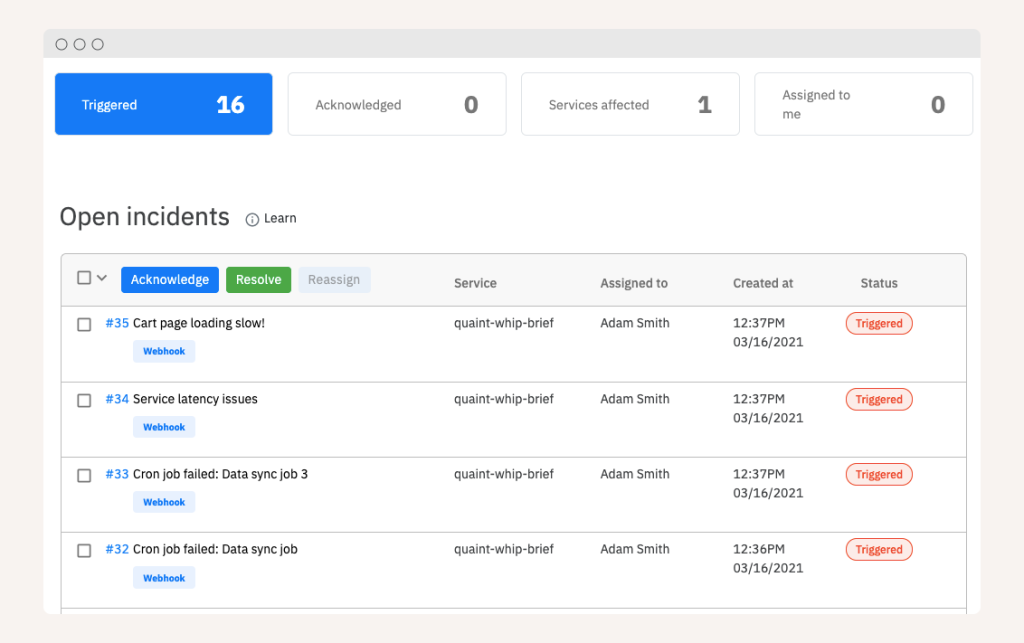Toggle the select-all incidents checkbox

coord(85,278)
